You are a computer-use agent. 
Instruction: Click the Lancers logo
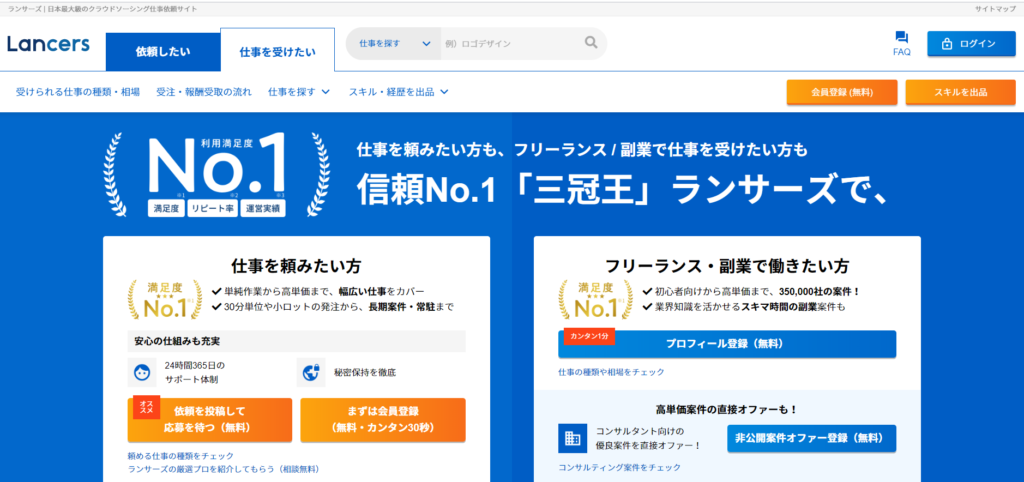[x=48, y=44]
